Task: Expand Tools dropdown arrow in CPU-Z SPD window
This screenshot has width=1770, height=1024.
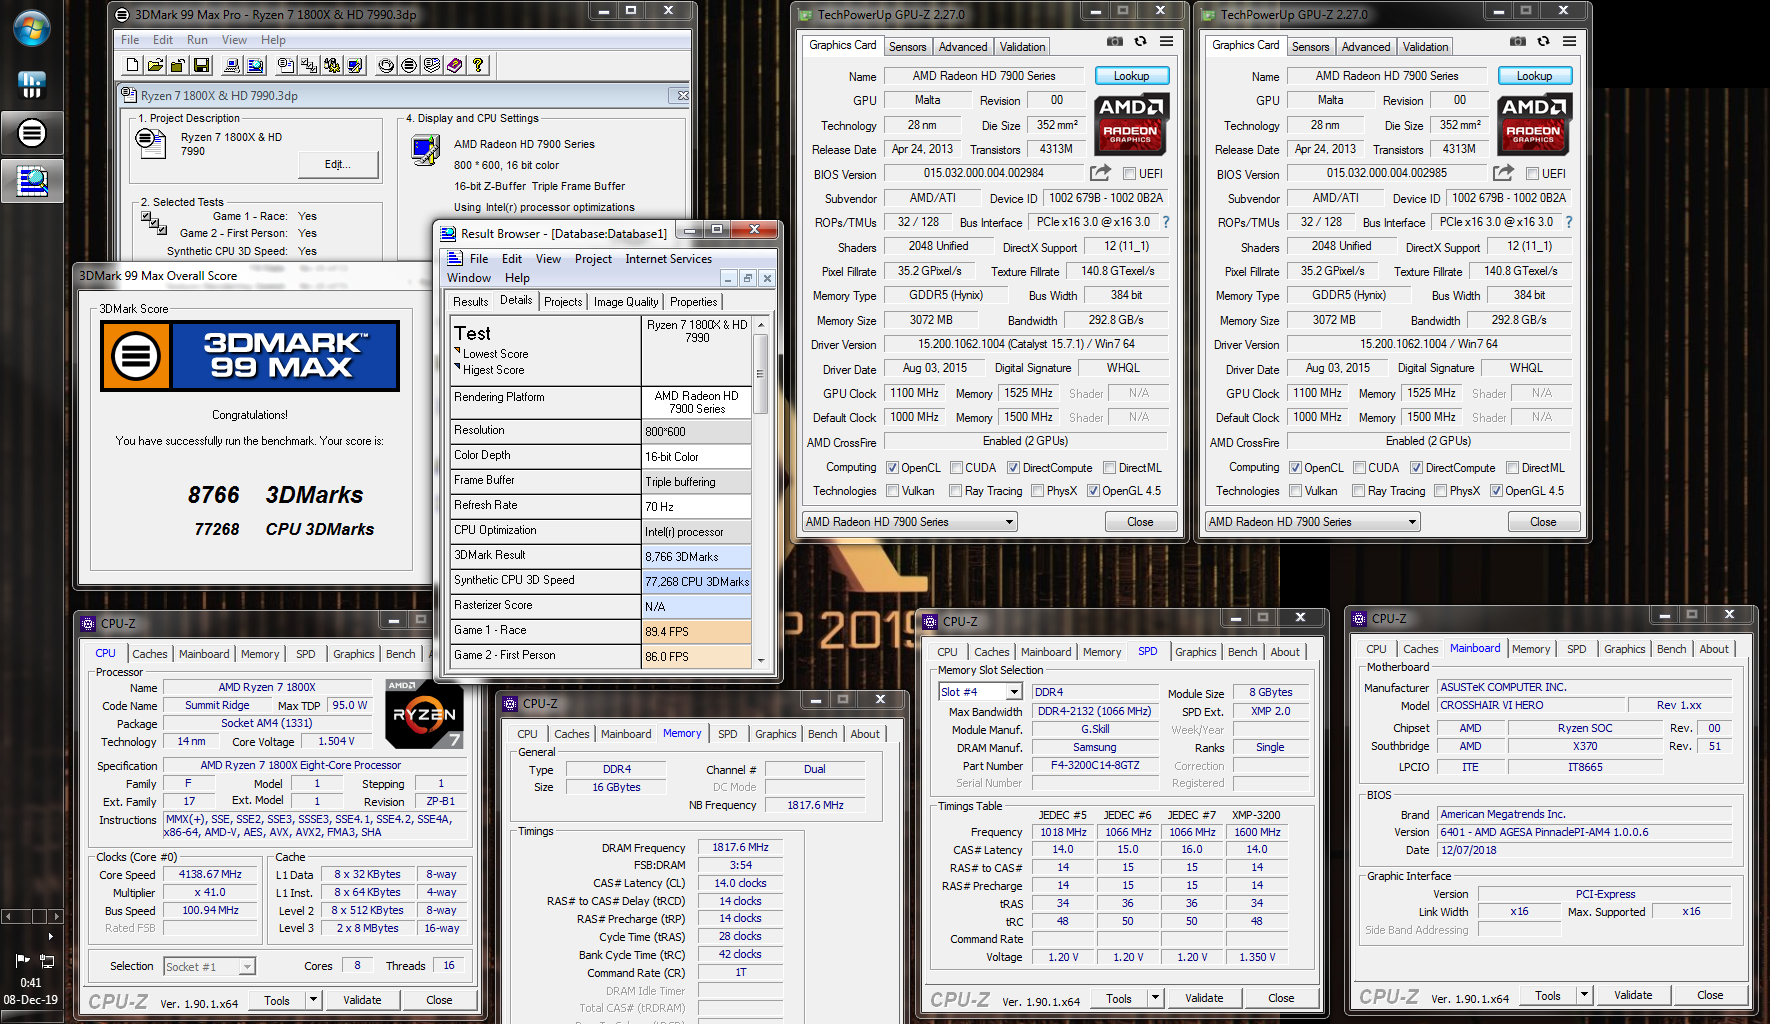Action: click(1155, 998)
